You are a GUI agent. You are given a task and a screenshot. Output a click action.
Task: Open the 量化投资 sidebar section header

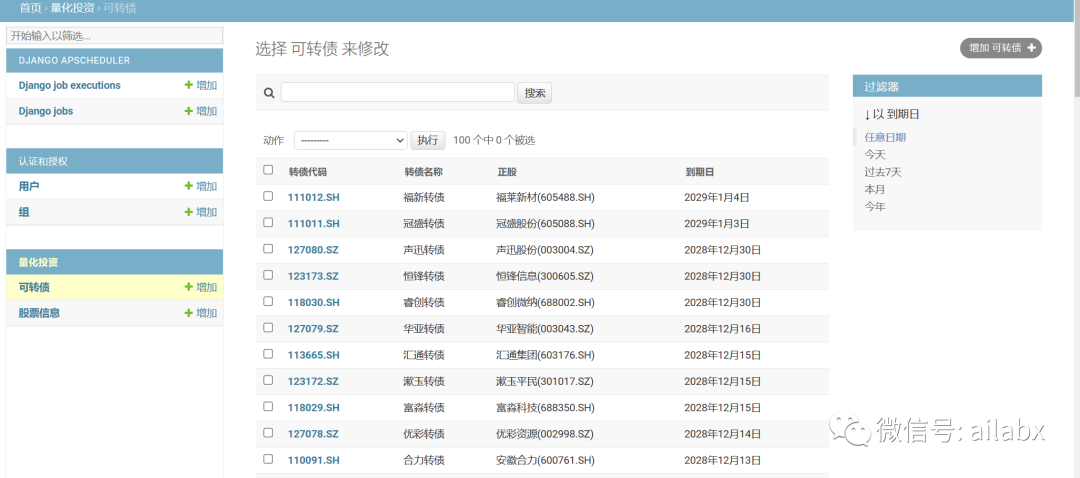(38, 262)
